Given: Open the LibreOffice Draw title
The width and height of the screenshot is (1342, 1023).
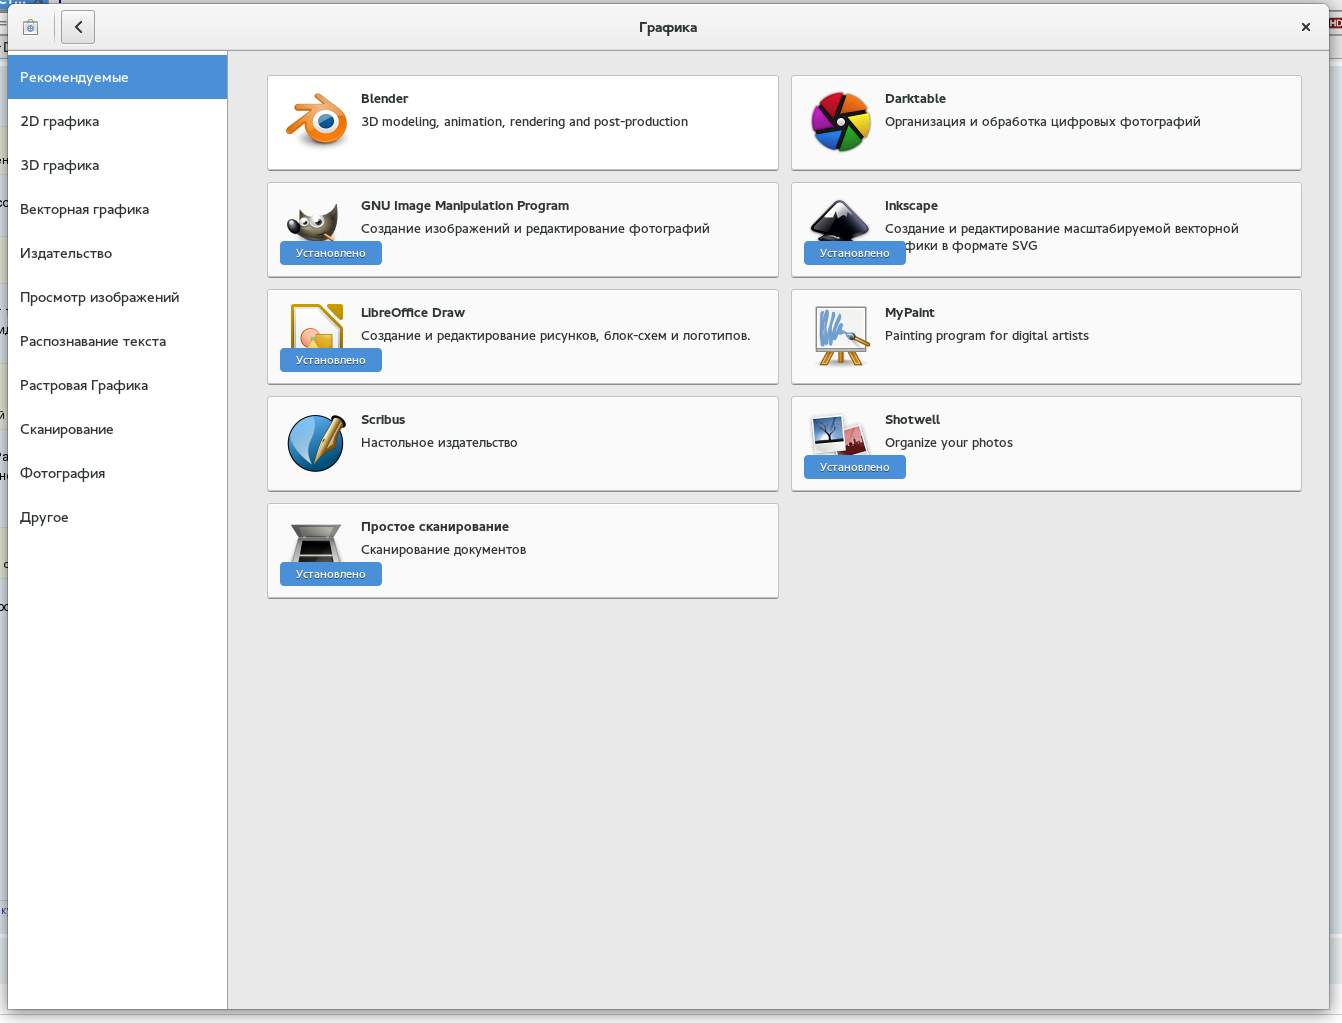Looking at the screenshot, I should 413,313.
